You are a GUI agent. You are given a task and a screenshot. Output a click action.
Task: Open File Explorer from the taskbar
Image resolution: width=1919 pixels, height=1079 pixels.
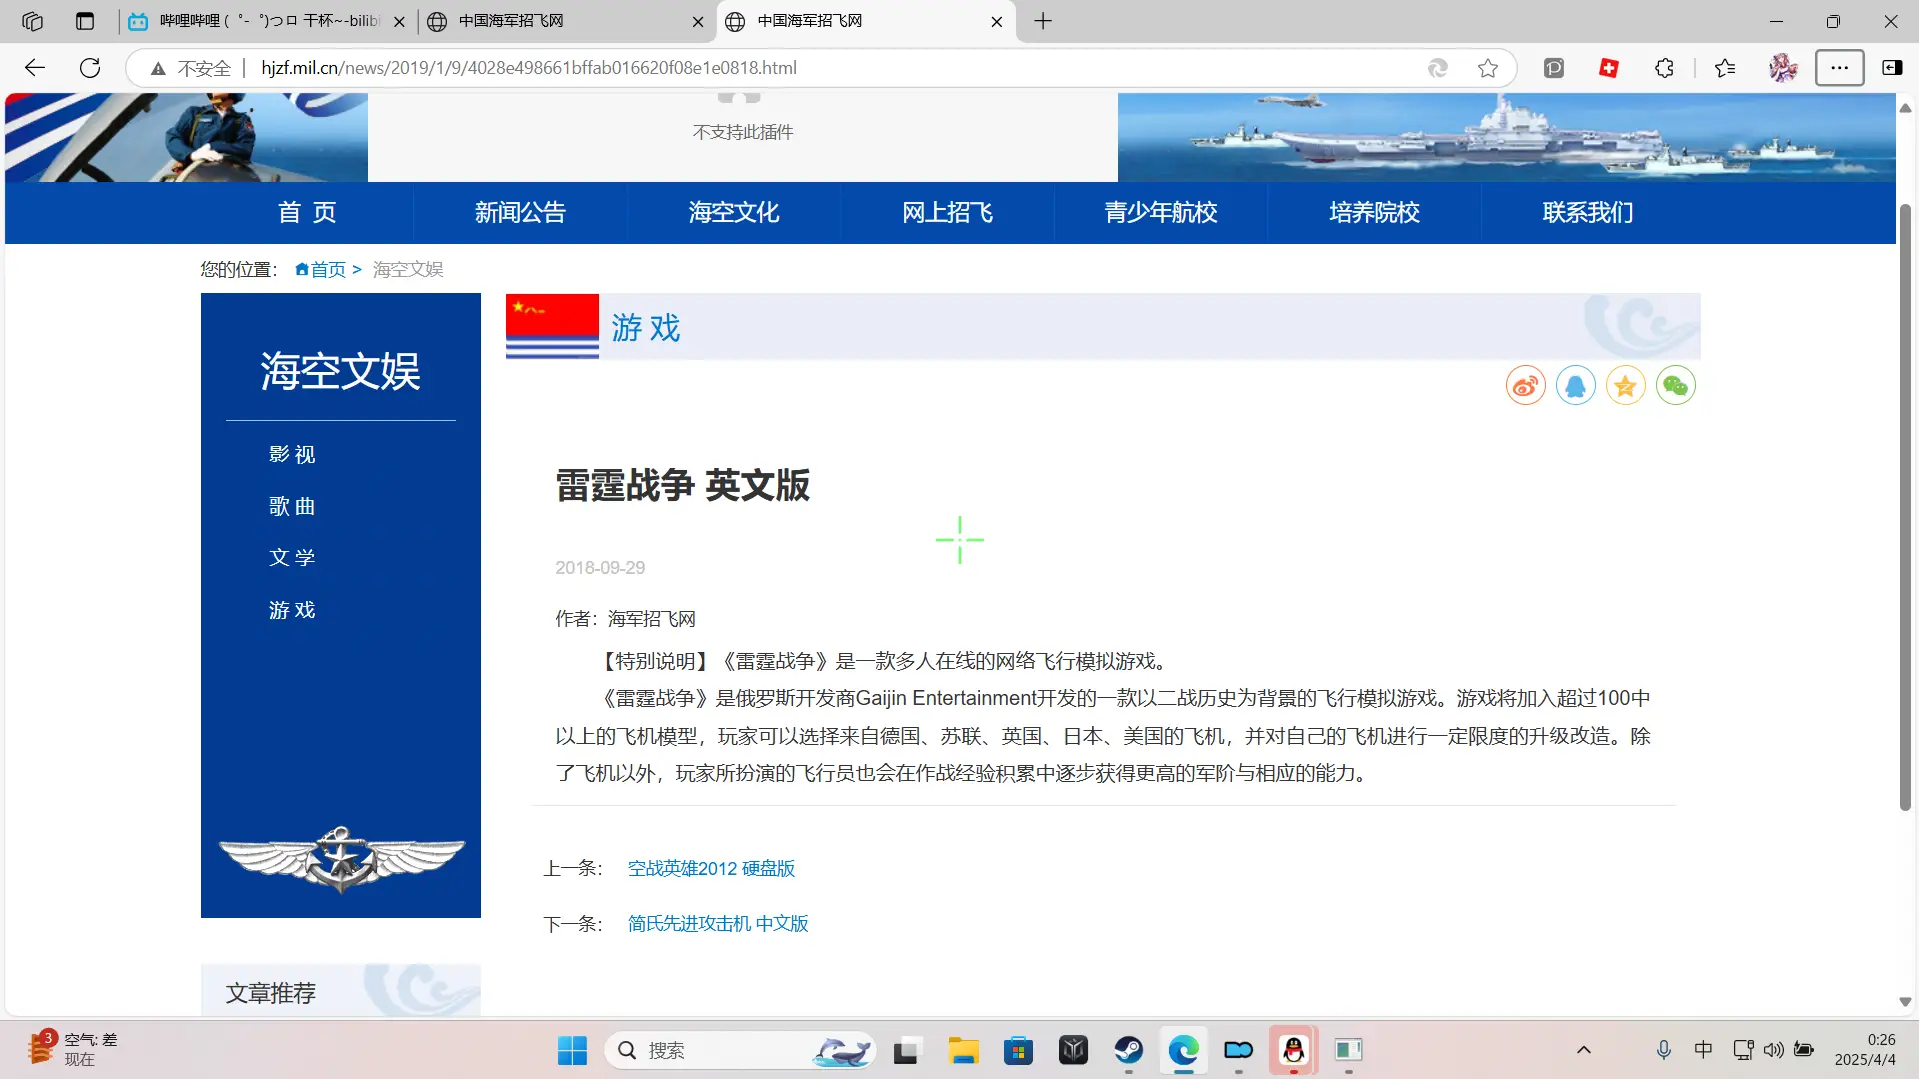coord(963,1050)
